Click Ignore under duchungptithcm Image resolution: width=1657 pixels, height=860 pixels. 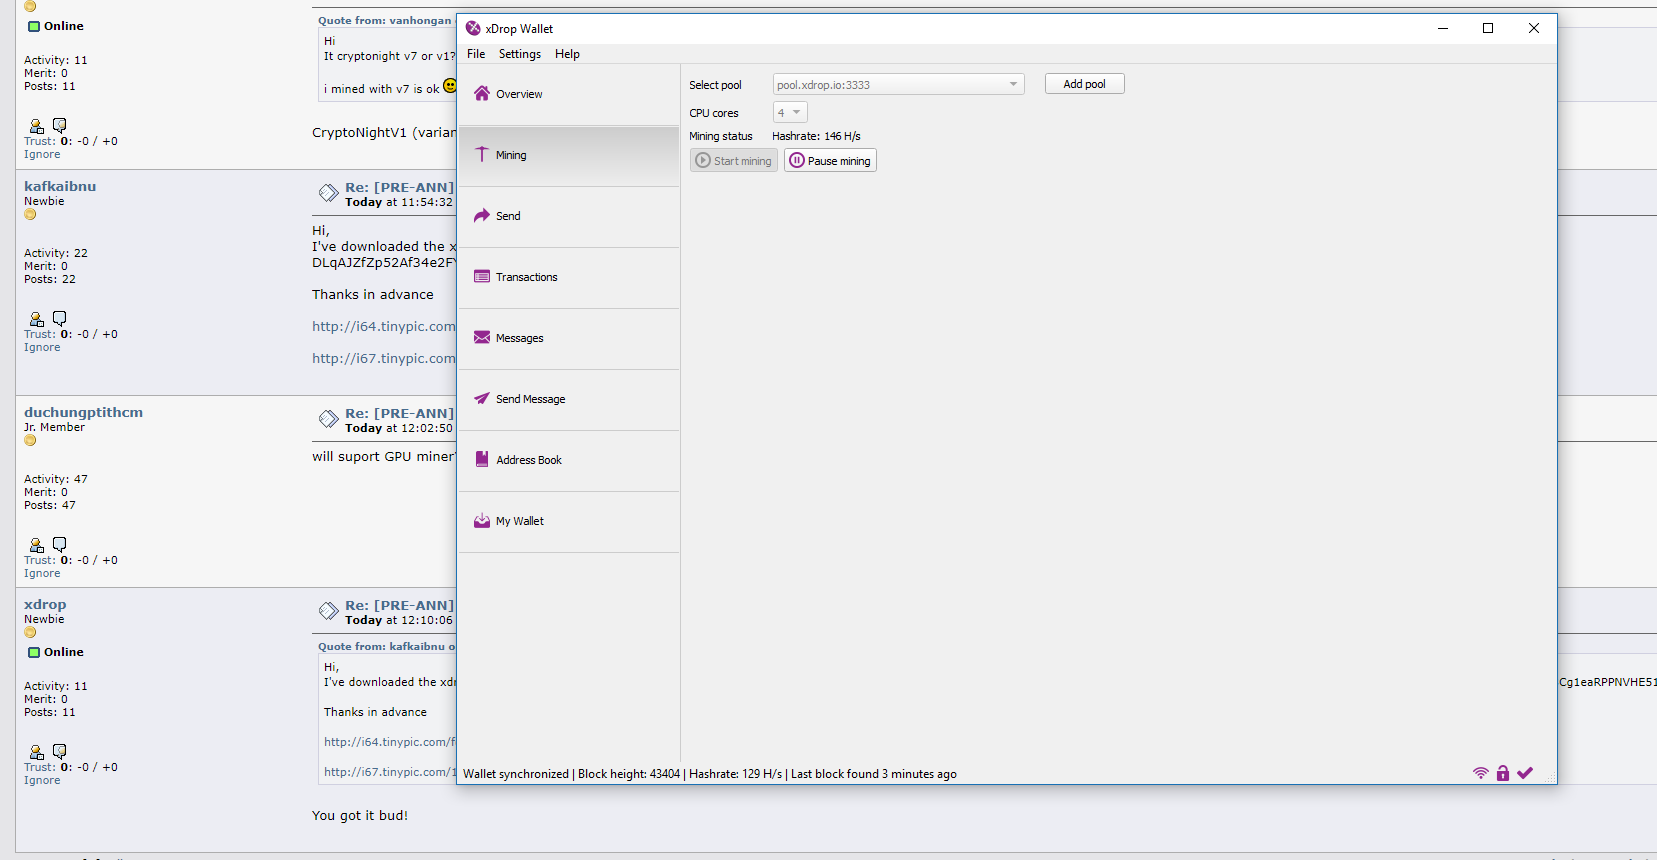point(42,574)
